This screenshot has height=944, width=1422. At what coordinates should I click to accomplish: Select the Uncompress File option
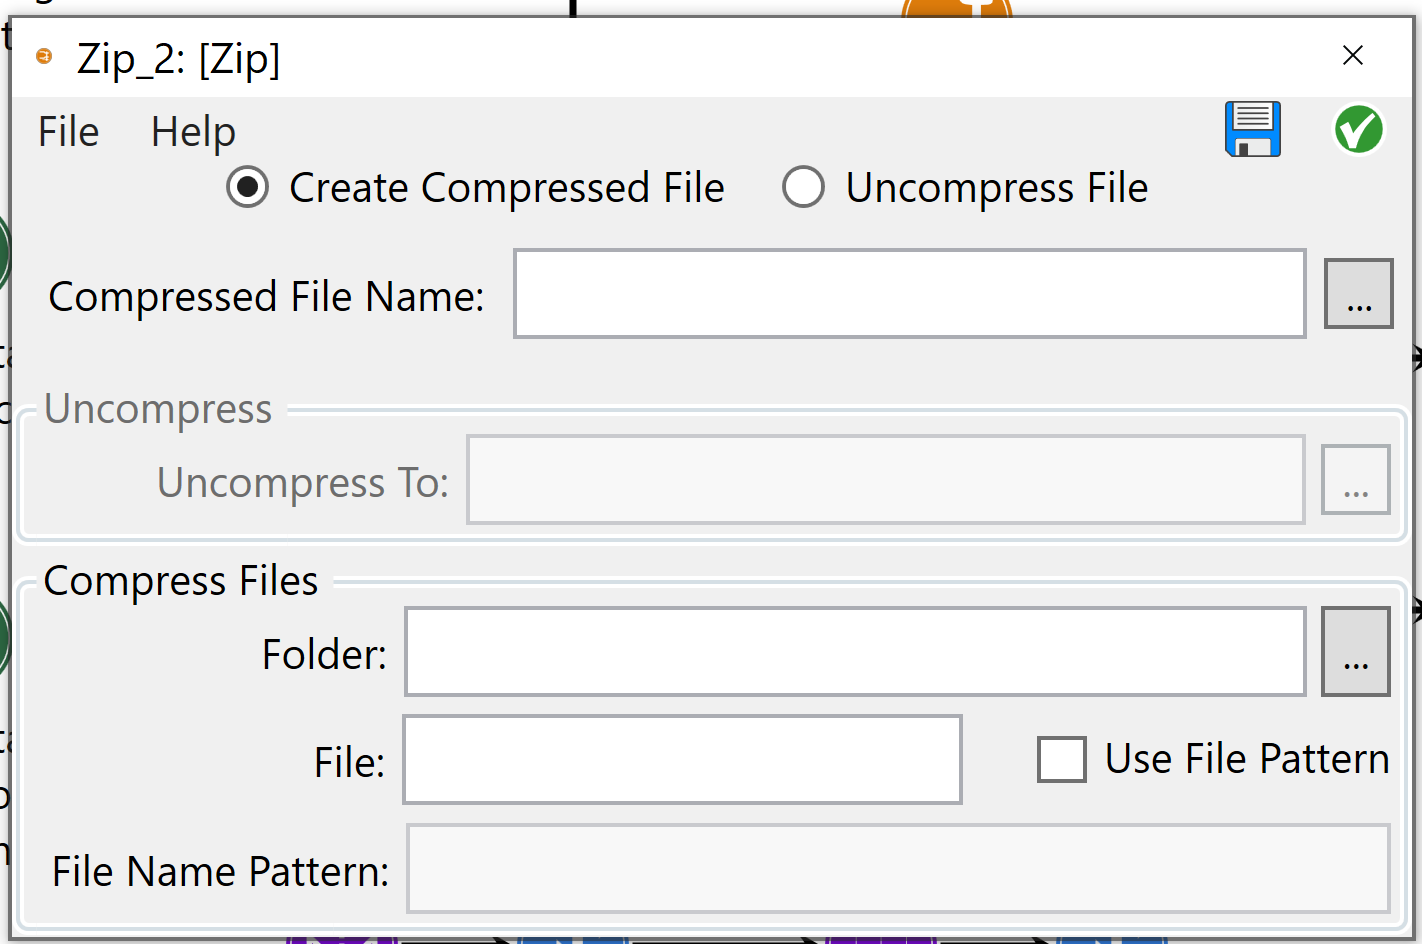point(803,187)
